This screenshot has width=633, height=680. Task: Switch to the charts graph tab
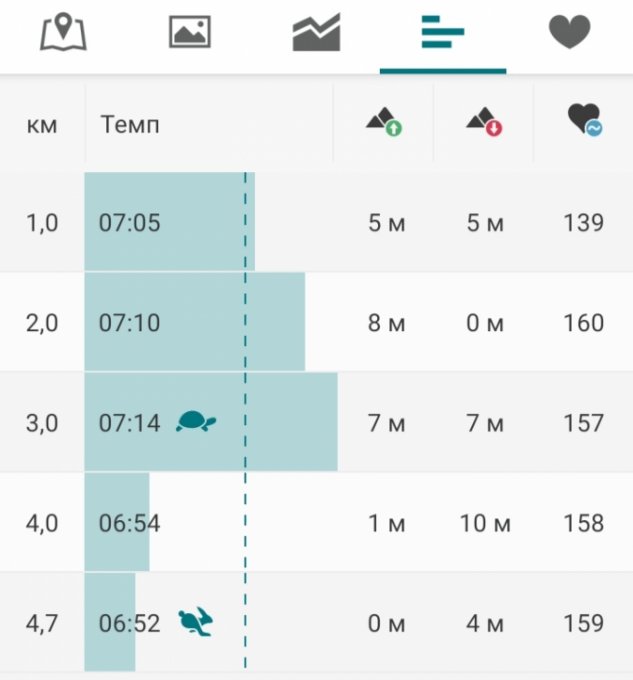pyautogui.click(x=316, y=33)
